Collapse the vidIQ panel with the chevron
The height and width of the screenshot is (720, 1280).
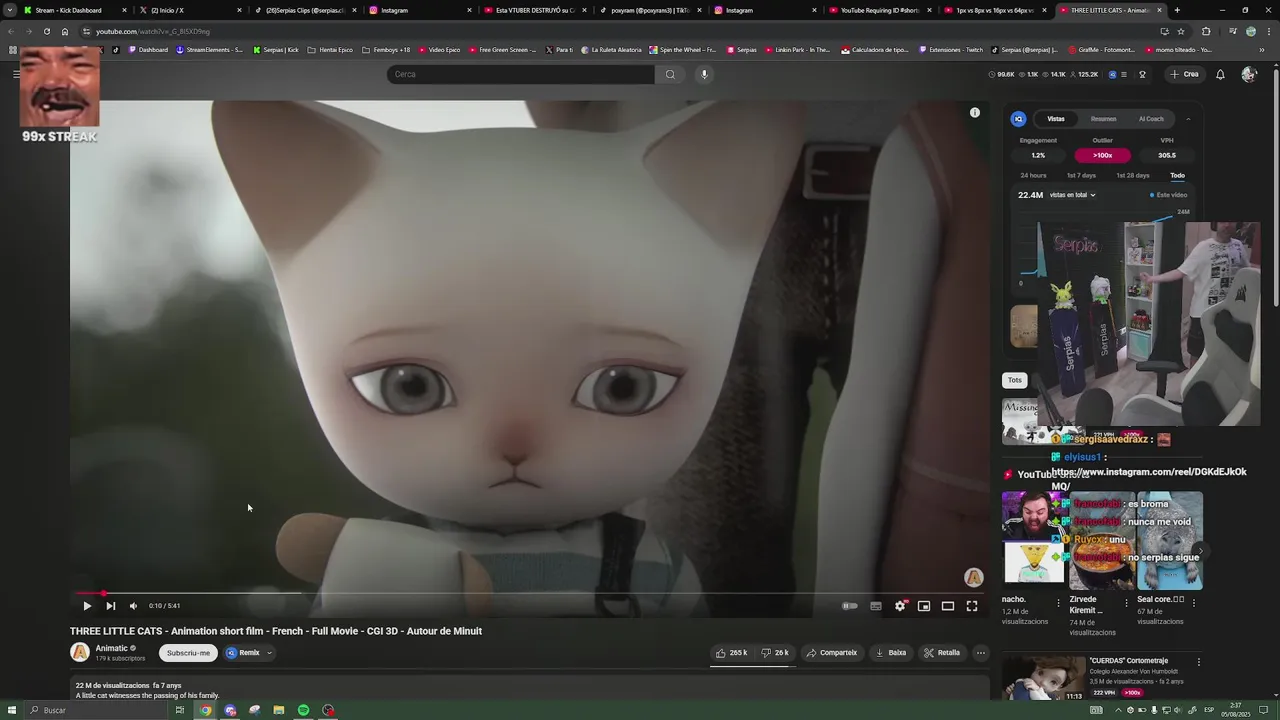click(x=1188, y=119)
